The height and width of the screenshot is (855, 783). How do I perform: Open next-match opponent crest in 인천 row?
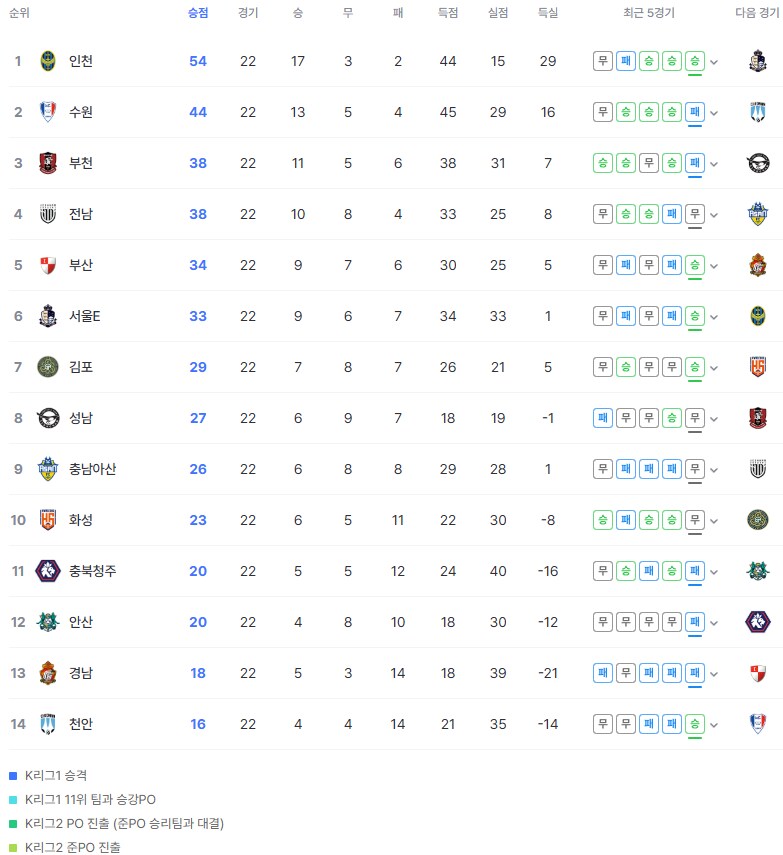click(758, 61)
